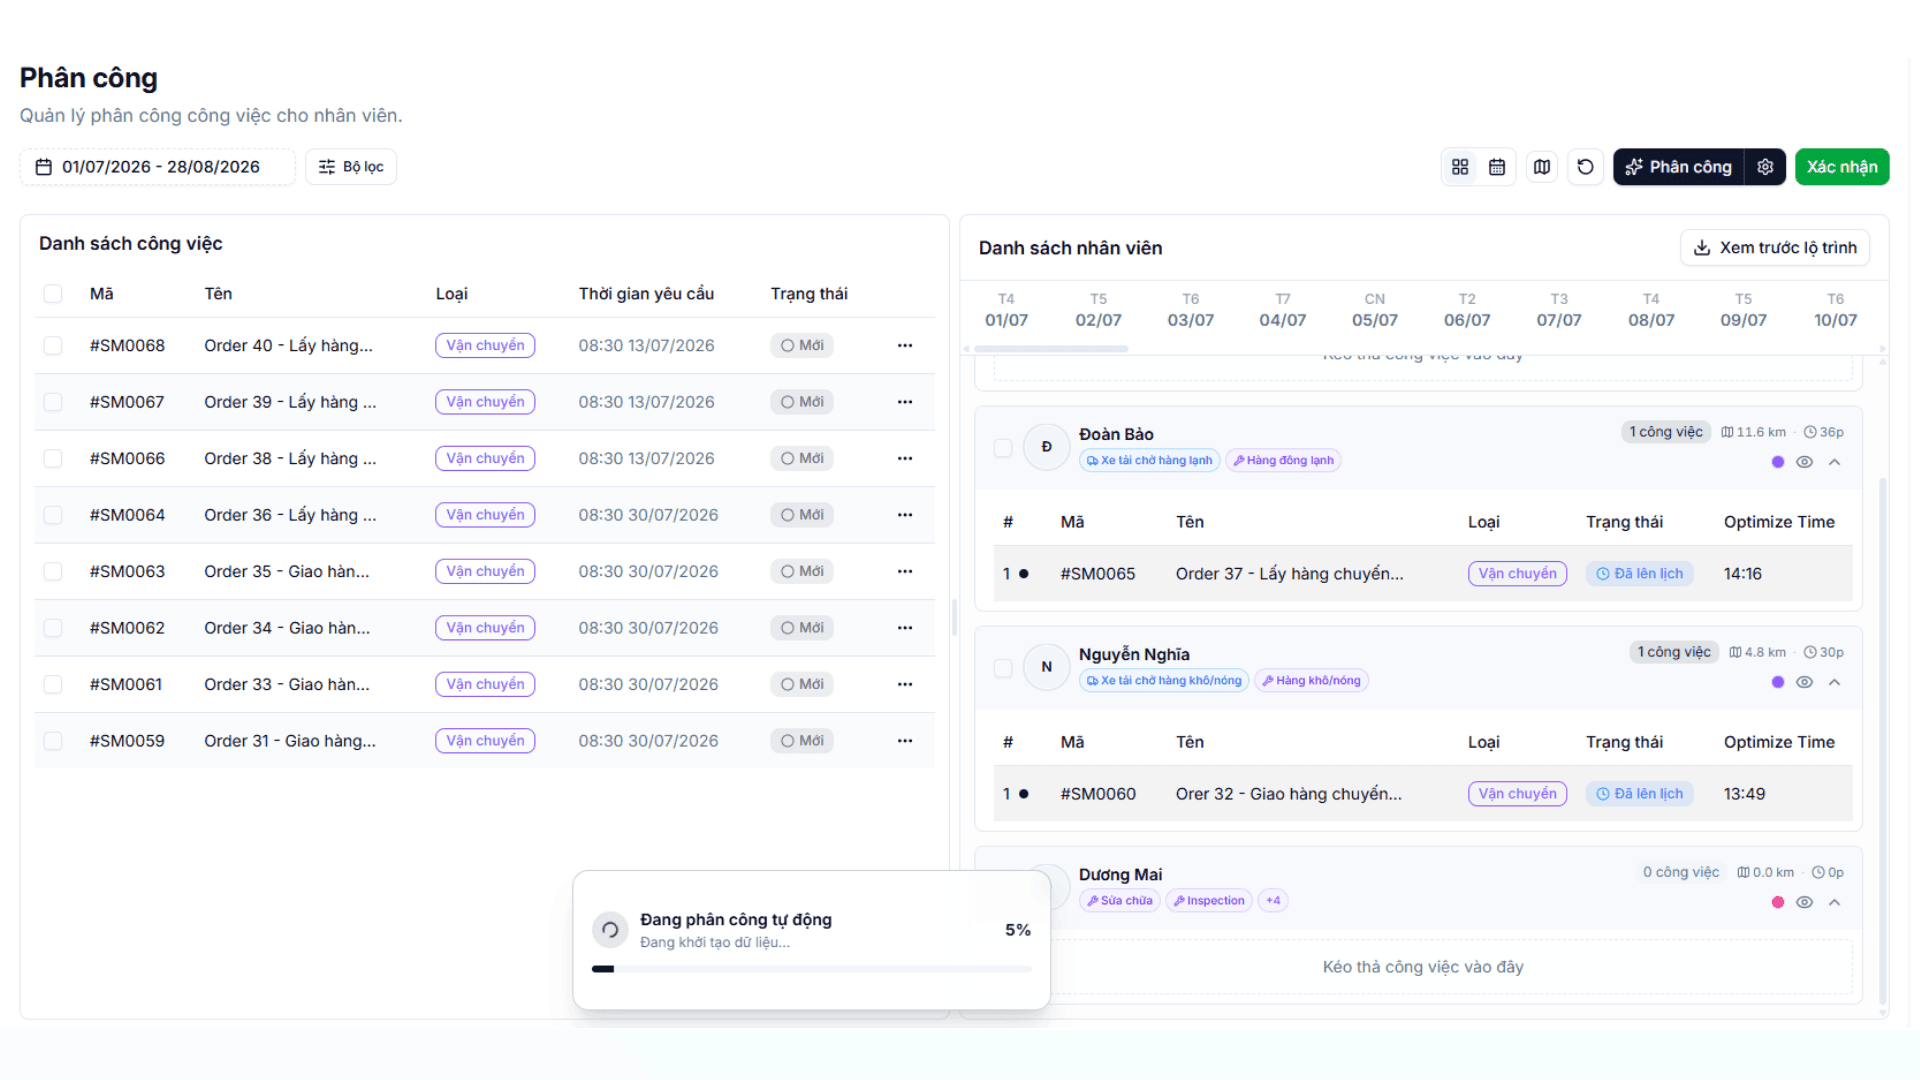Screen dimensions: 1920x1080
Task: Click Dương Mai's pink route color dot
Action: 1778,902
